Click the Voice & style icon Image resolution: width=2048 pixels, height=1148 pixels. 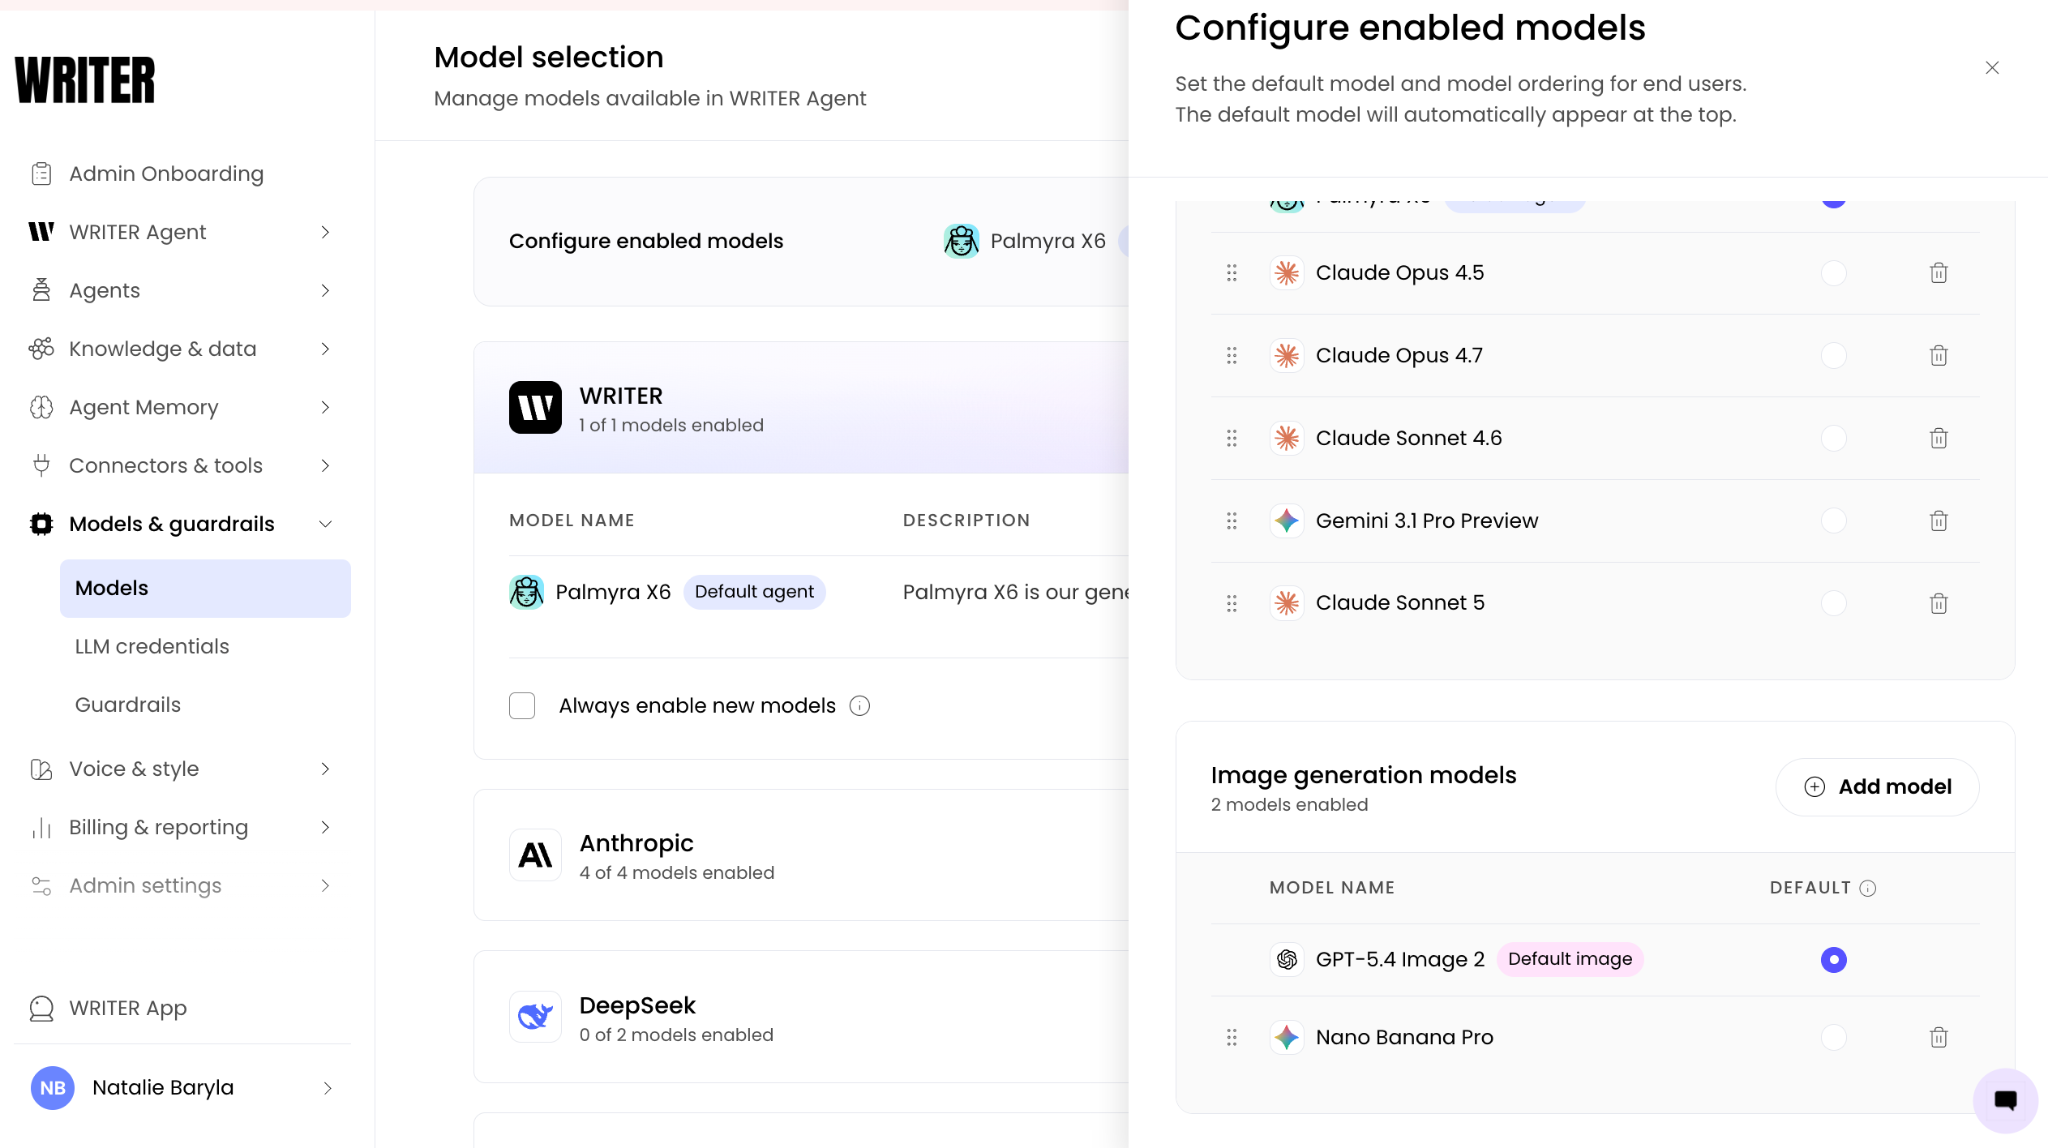[41, 769]
